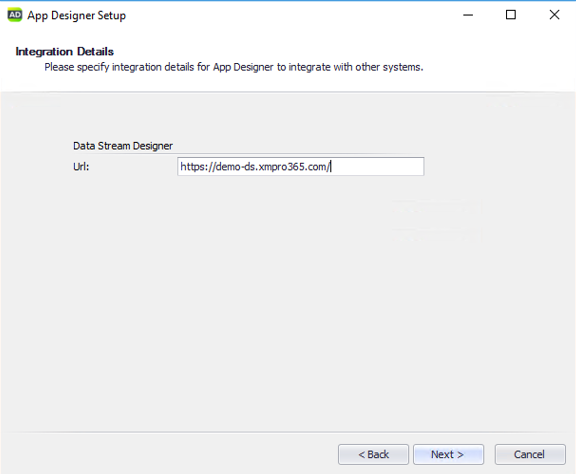This screenshot has height=474, width=576.
Task: Cancel the setup wizard
Action: click(530, 455)
